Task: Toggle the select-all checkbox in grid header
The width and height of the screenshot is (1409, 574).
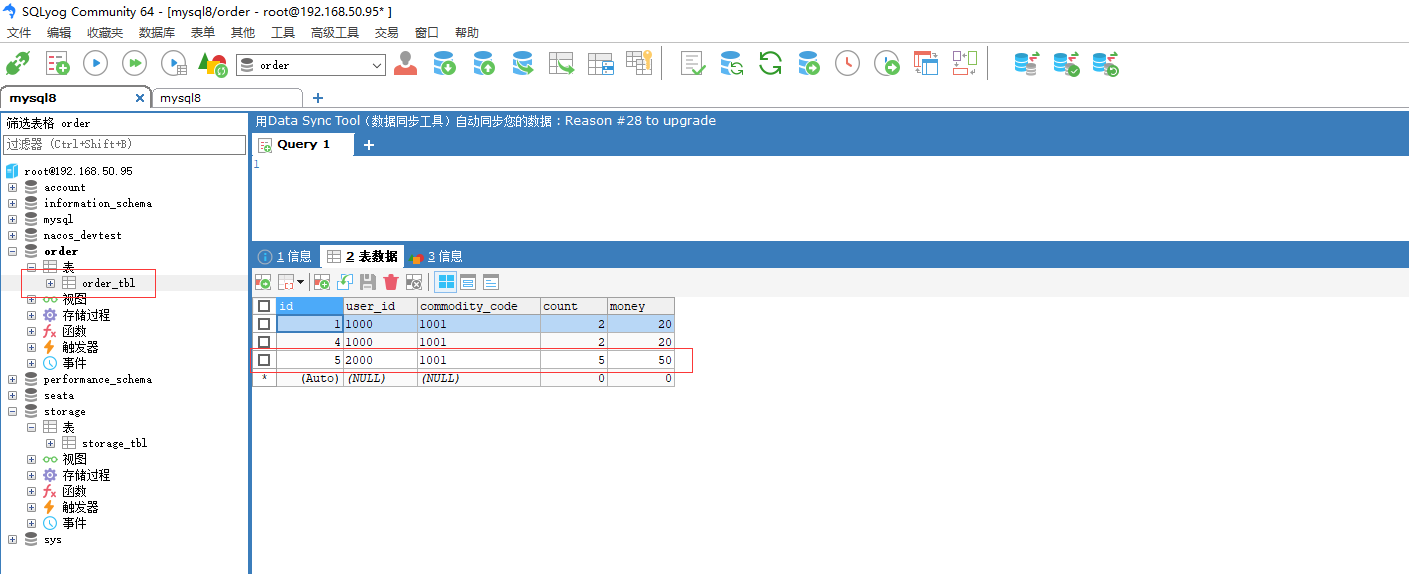Action: 264,306
